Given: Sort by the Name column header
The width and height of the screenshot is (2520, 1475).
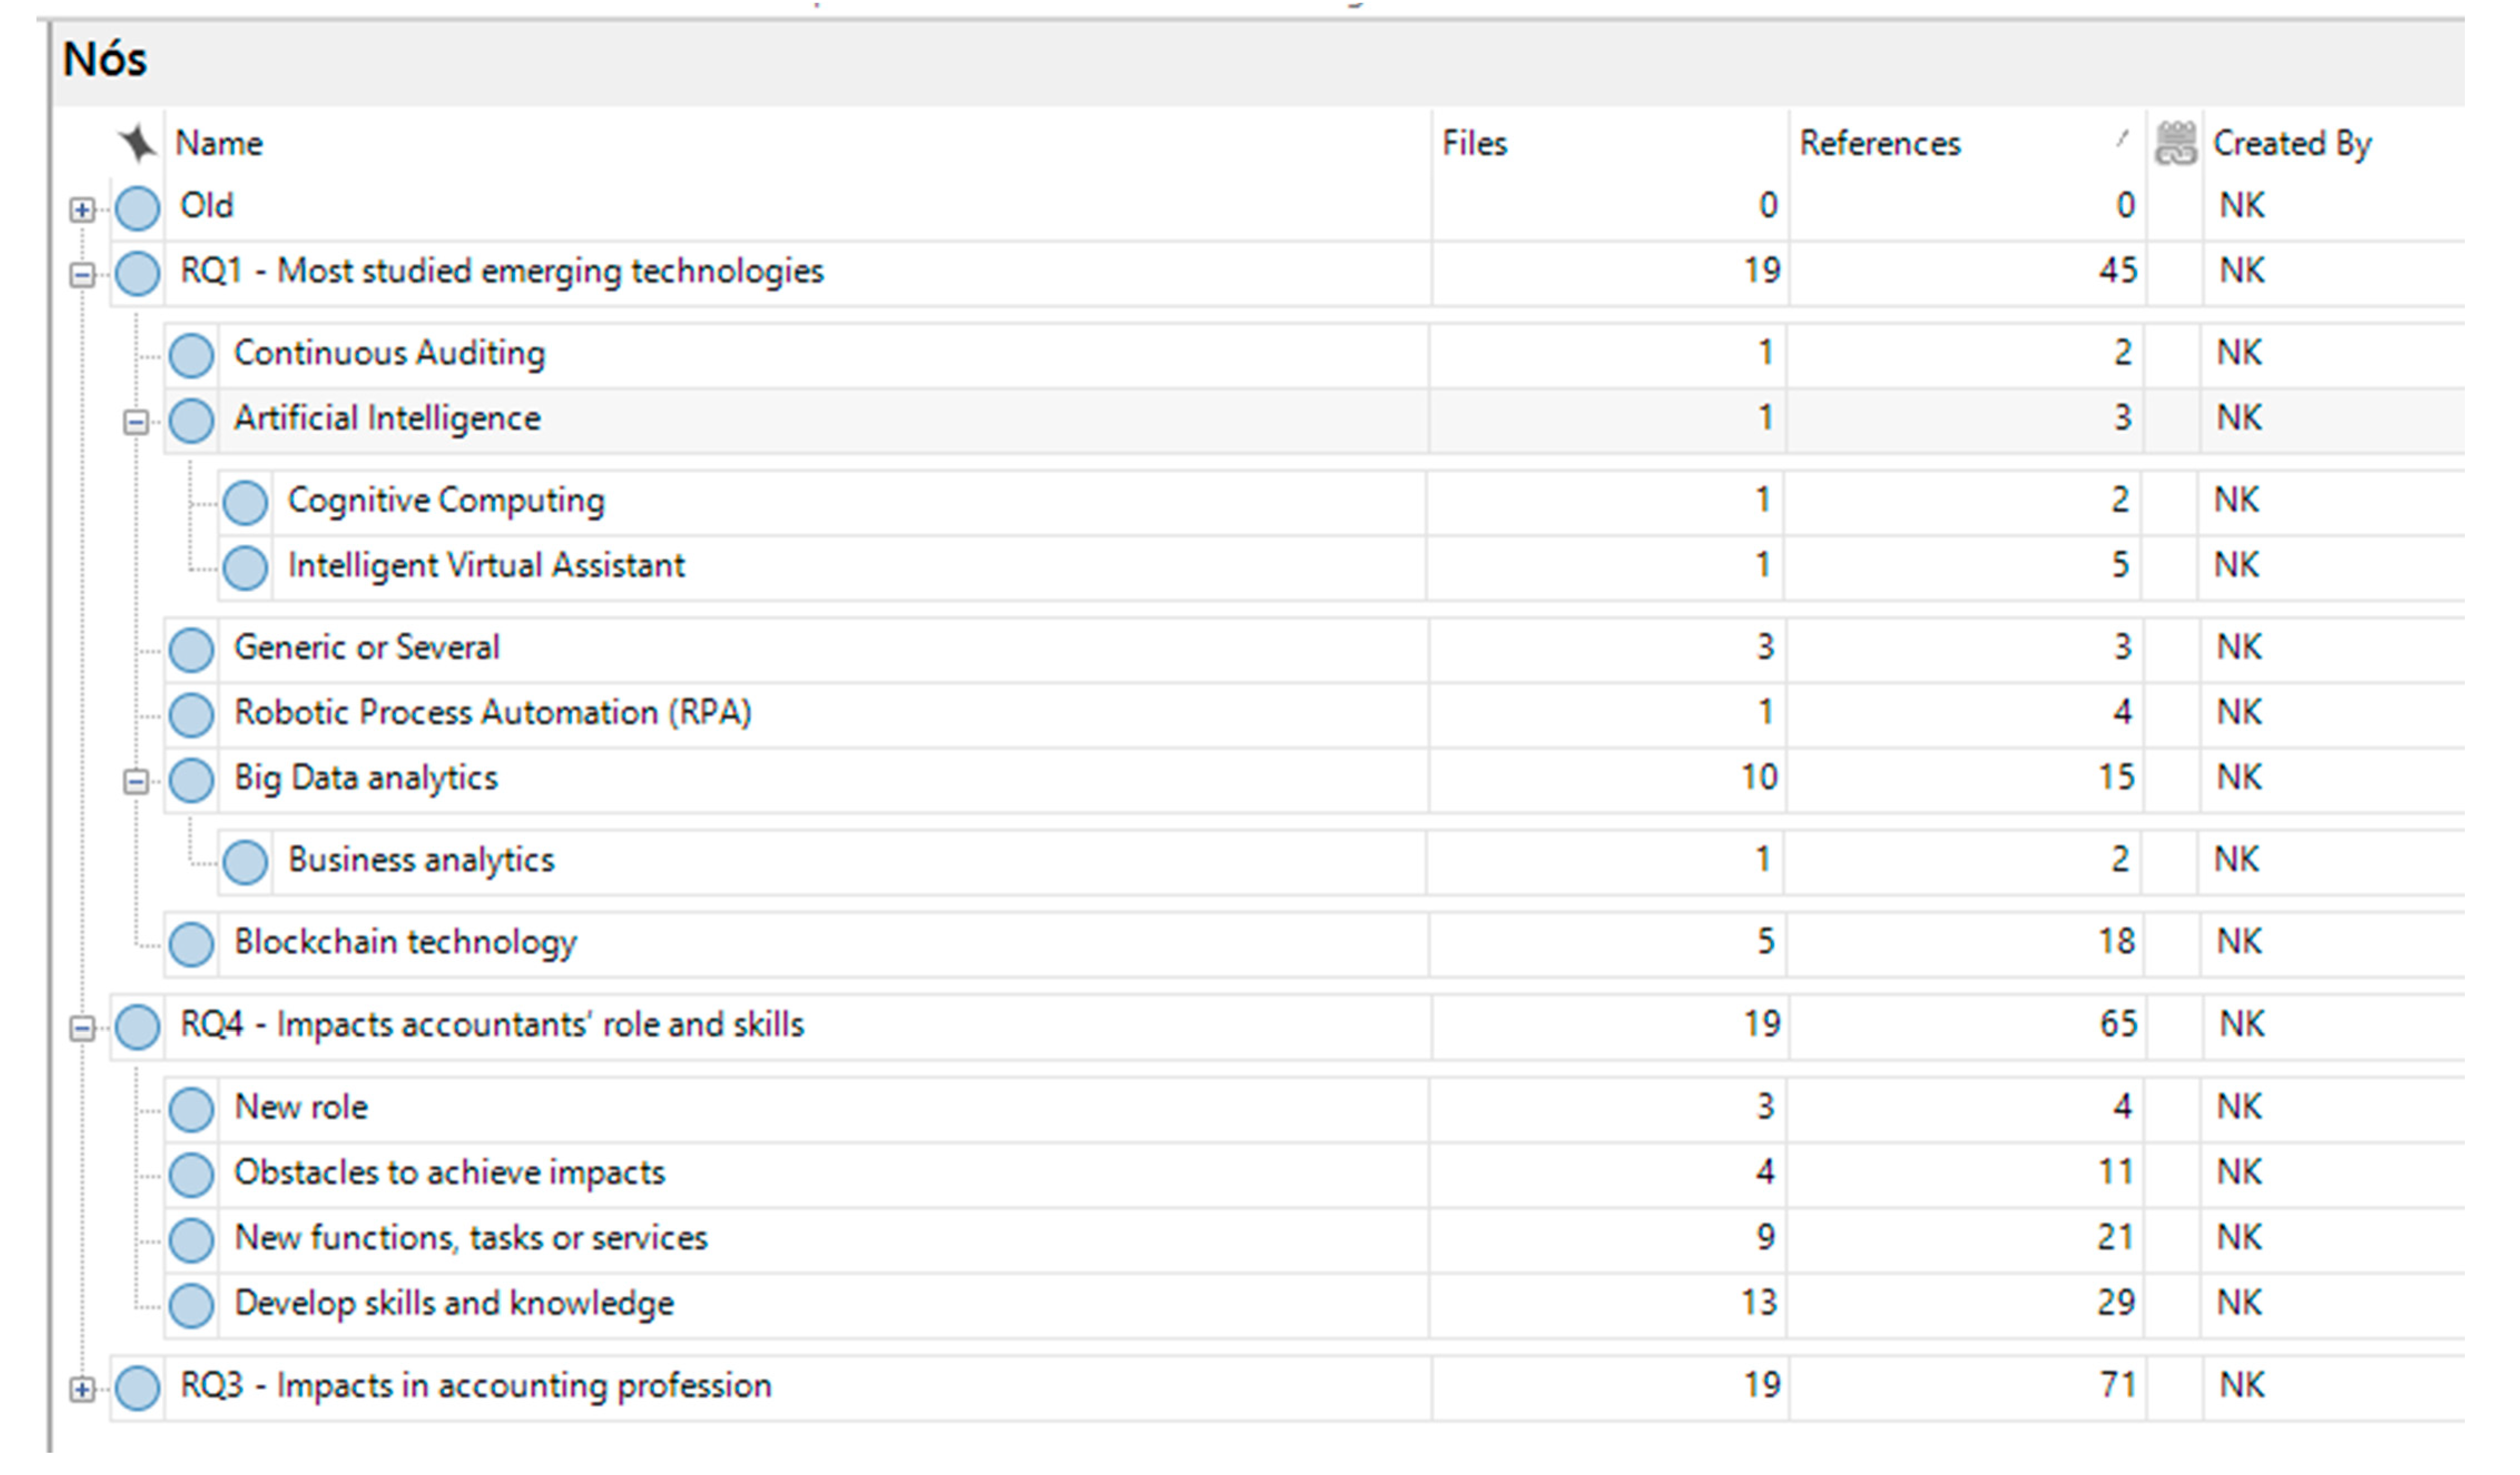Looking at the screenshot, I should pos(220,144).
